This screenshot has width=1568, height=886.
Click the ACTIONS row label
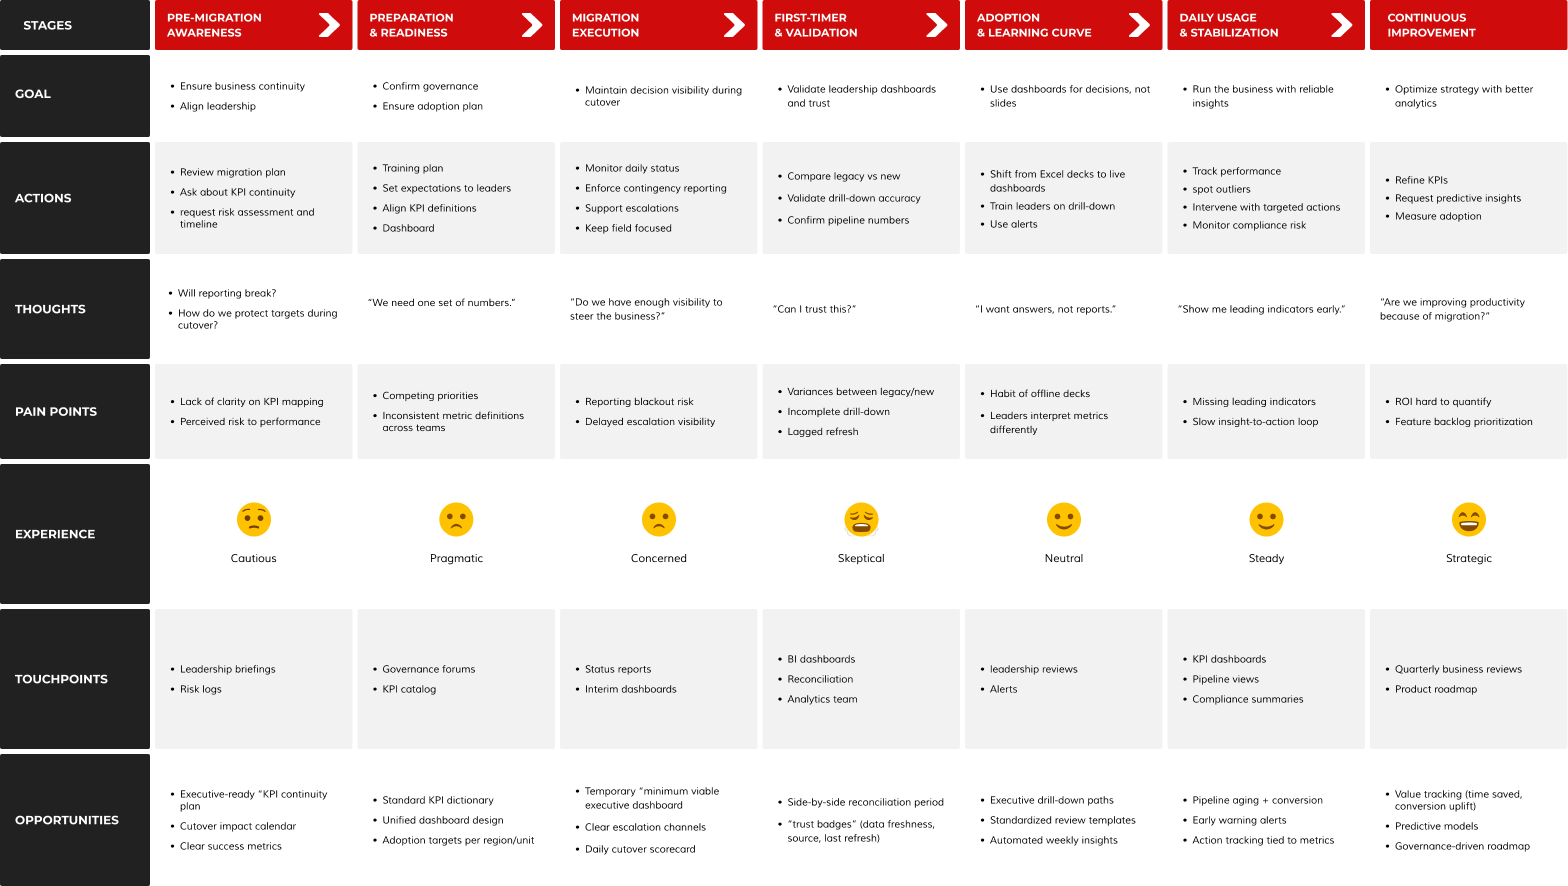click(75, 198)
